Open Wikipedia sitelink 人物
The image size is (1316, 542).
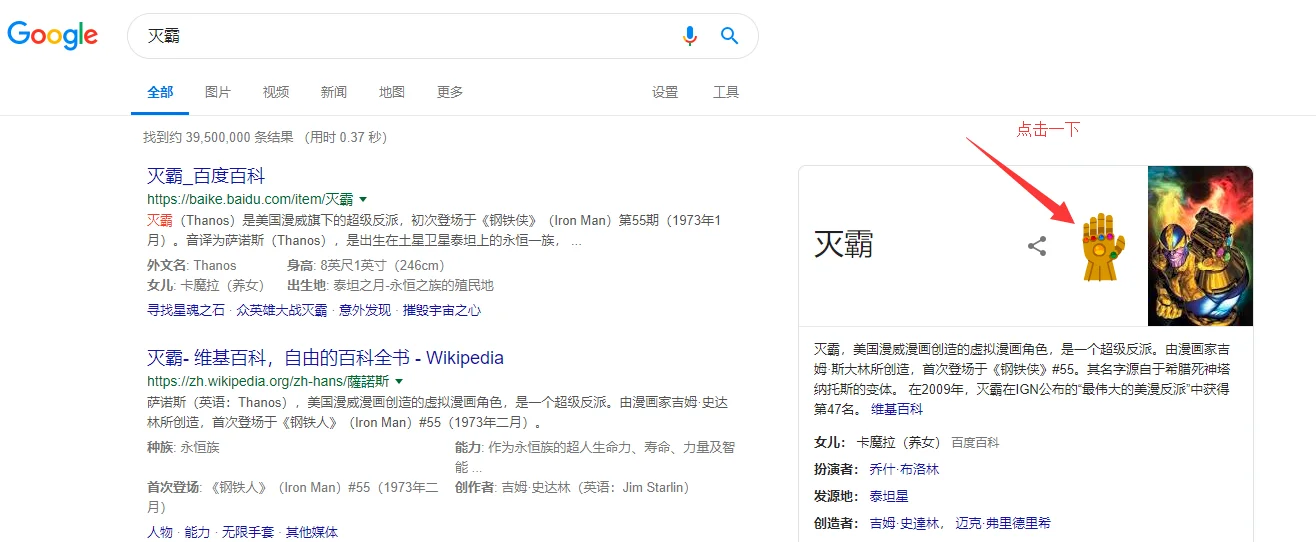(160, 532)
